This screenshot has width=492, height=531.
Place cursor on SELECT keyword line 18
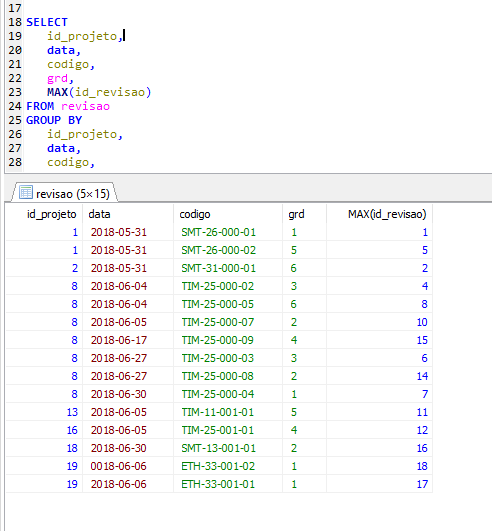click(x=47, y=22)
